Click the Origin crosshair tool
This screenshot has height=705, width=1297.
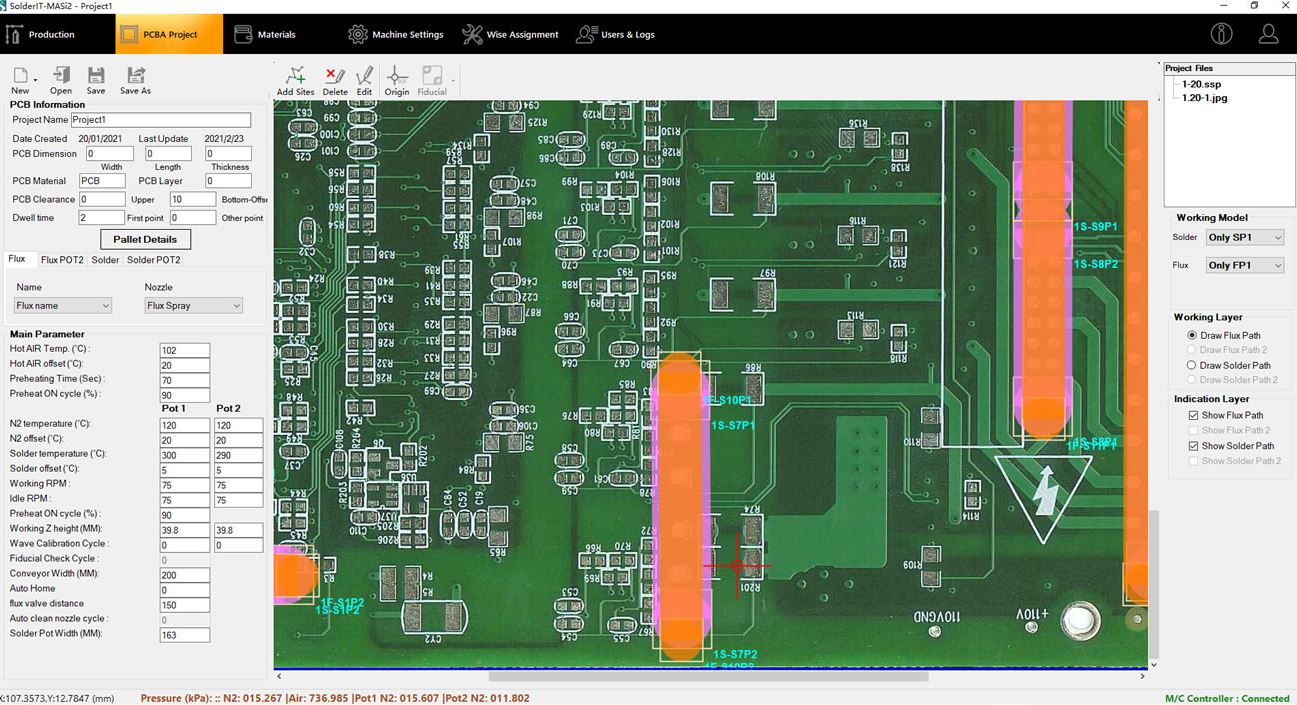(397, 78)
